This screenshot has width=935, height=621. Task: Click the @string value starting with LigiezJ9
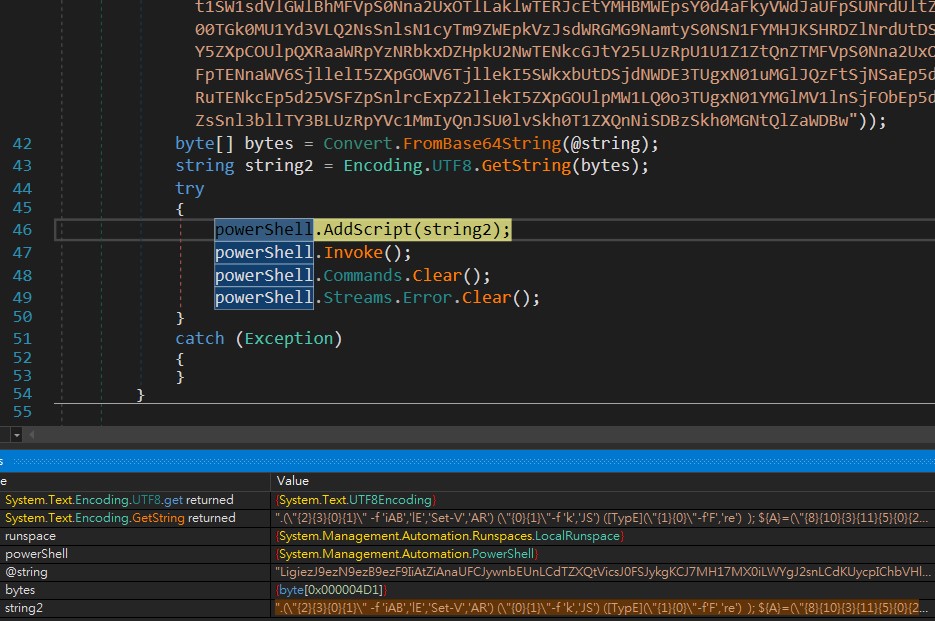(602, 572)
